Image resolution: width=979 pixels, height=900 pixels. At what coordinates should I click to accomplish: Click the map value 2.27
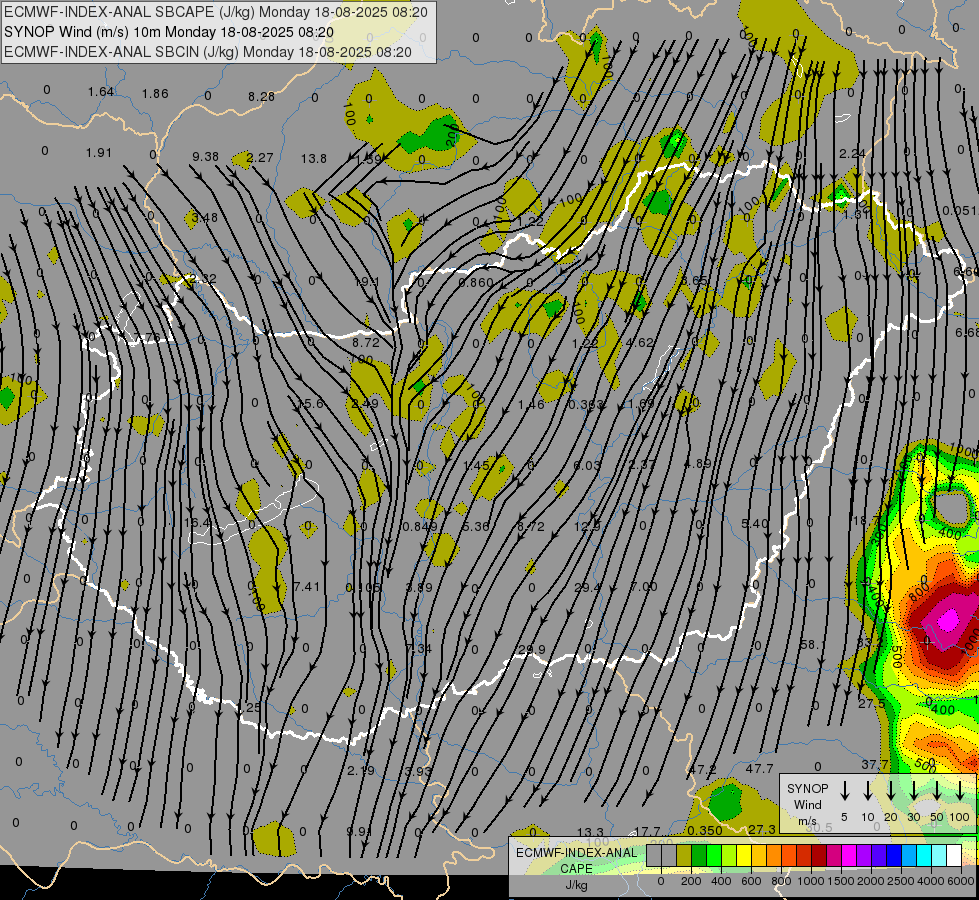click(260, 158)
